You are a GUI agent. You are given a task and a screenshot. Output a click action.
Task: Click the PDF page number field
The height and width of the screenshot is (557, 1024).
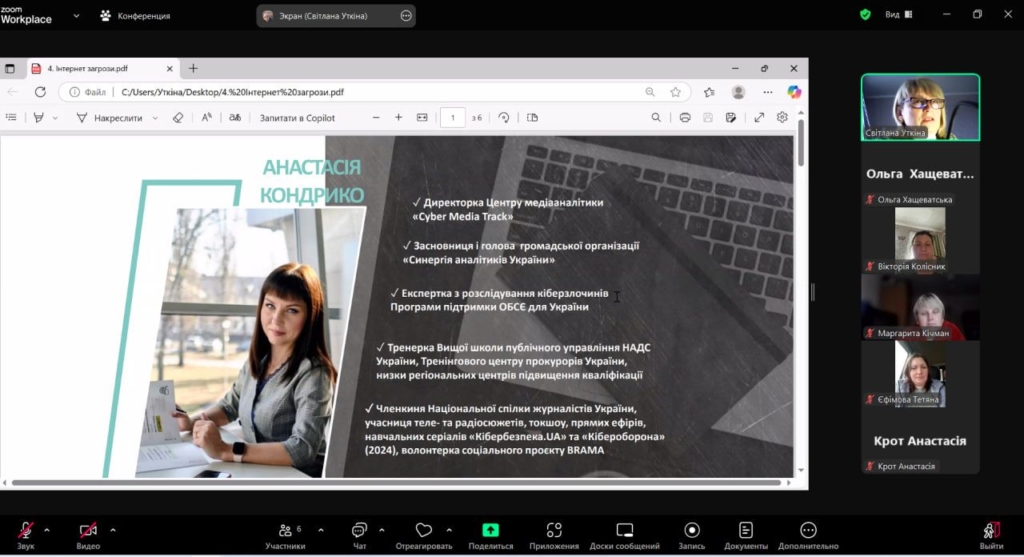(453, 117)
